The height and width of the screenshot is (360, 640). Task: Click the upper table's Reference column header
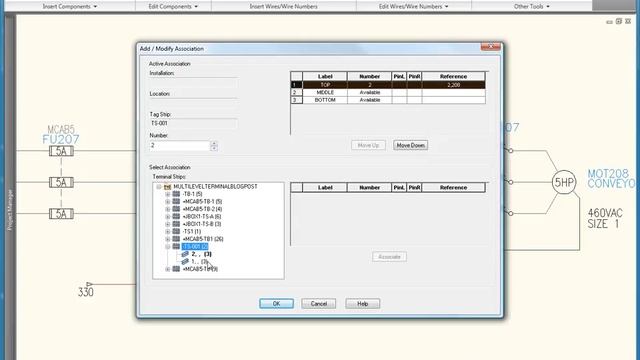coord(453,76)
